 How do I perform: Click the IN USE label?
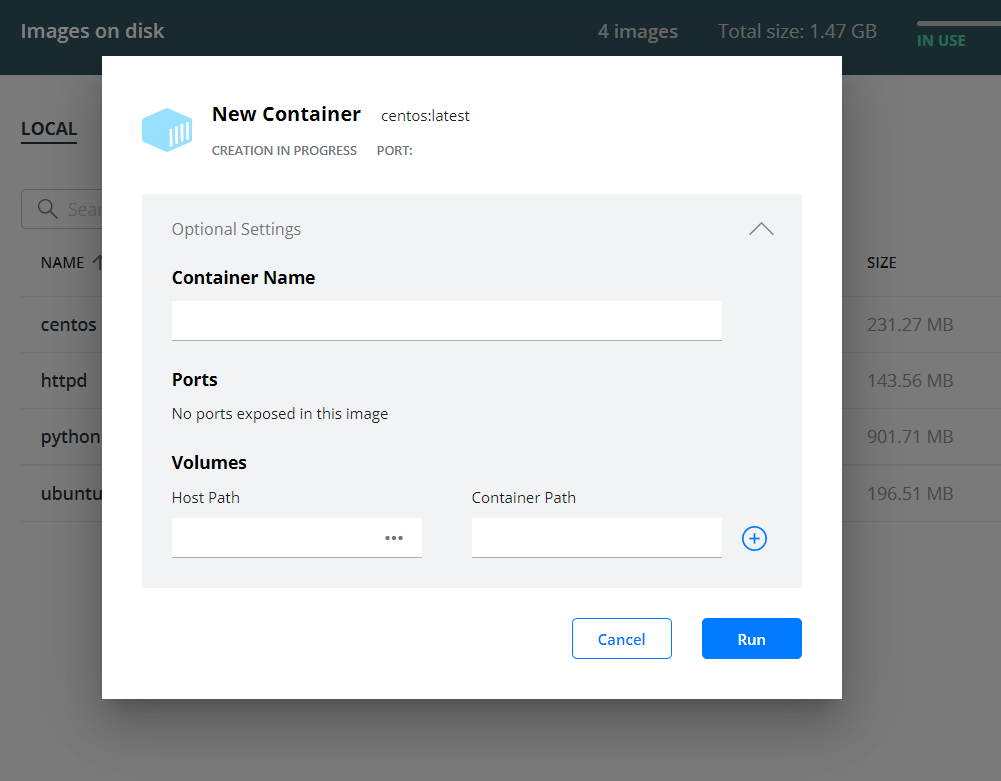click(x=941, y=40)
